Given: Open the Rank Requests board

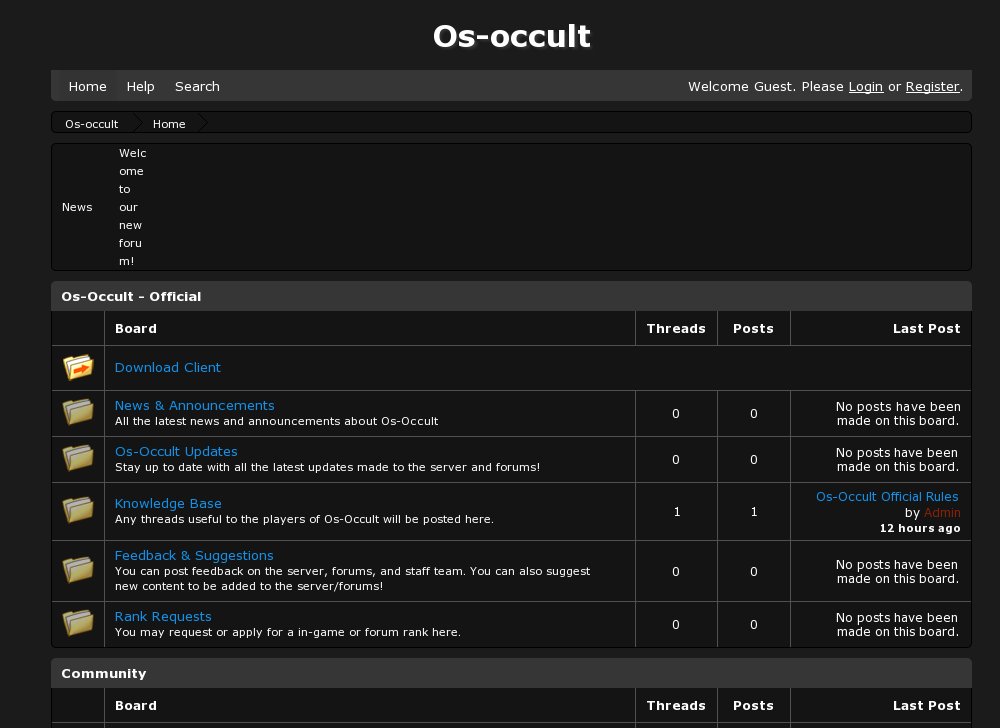Looking at the screenshot, I should pos(163,616).
